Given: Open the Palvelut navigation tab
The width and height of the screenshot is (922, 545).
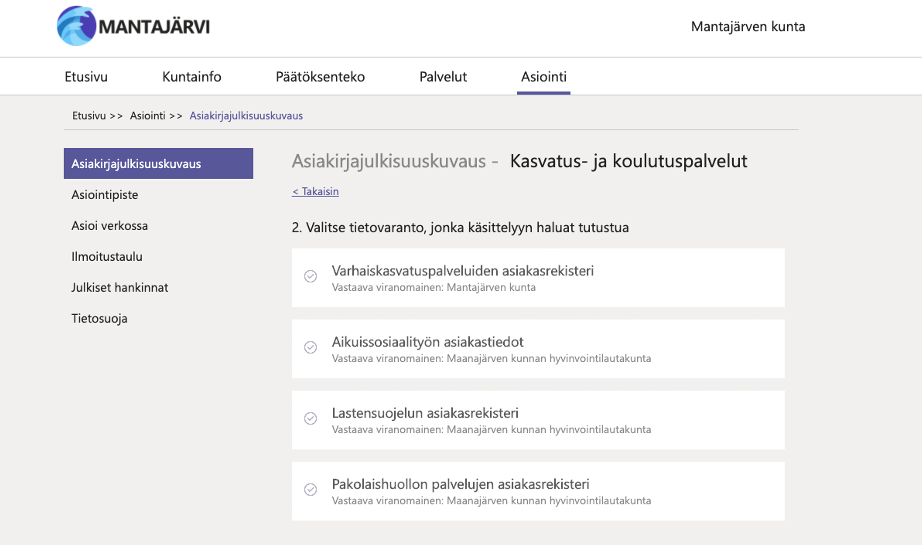Looking at the screenshot, I should 443,77.
